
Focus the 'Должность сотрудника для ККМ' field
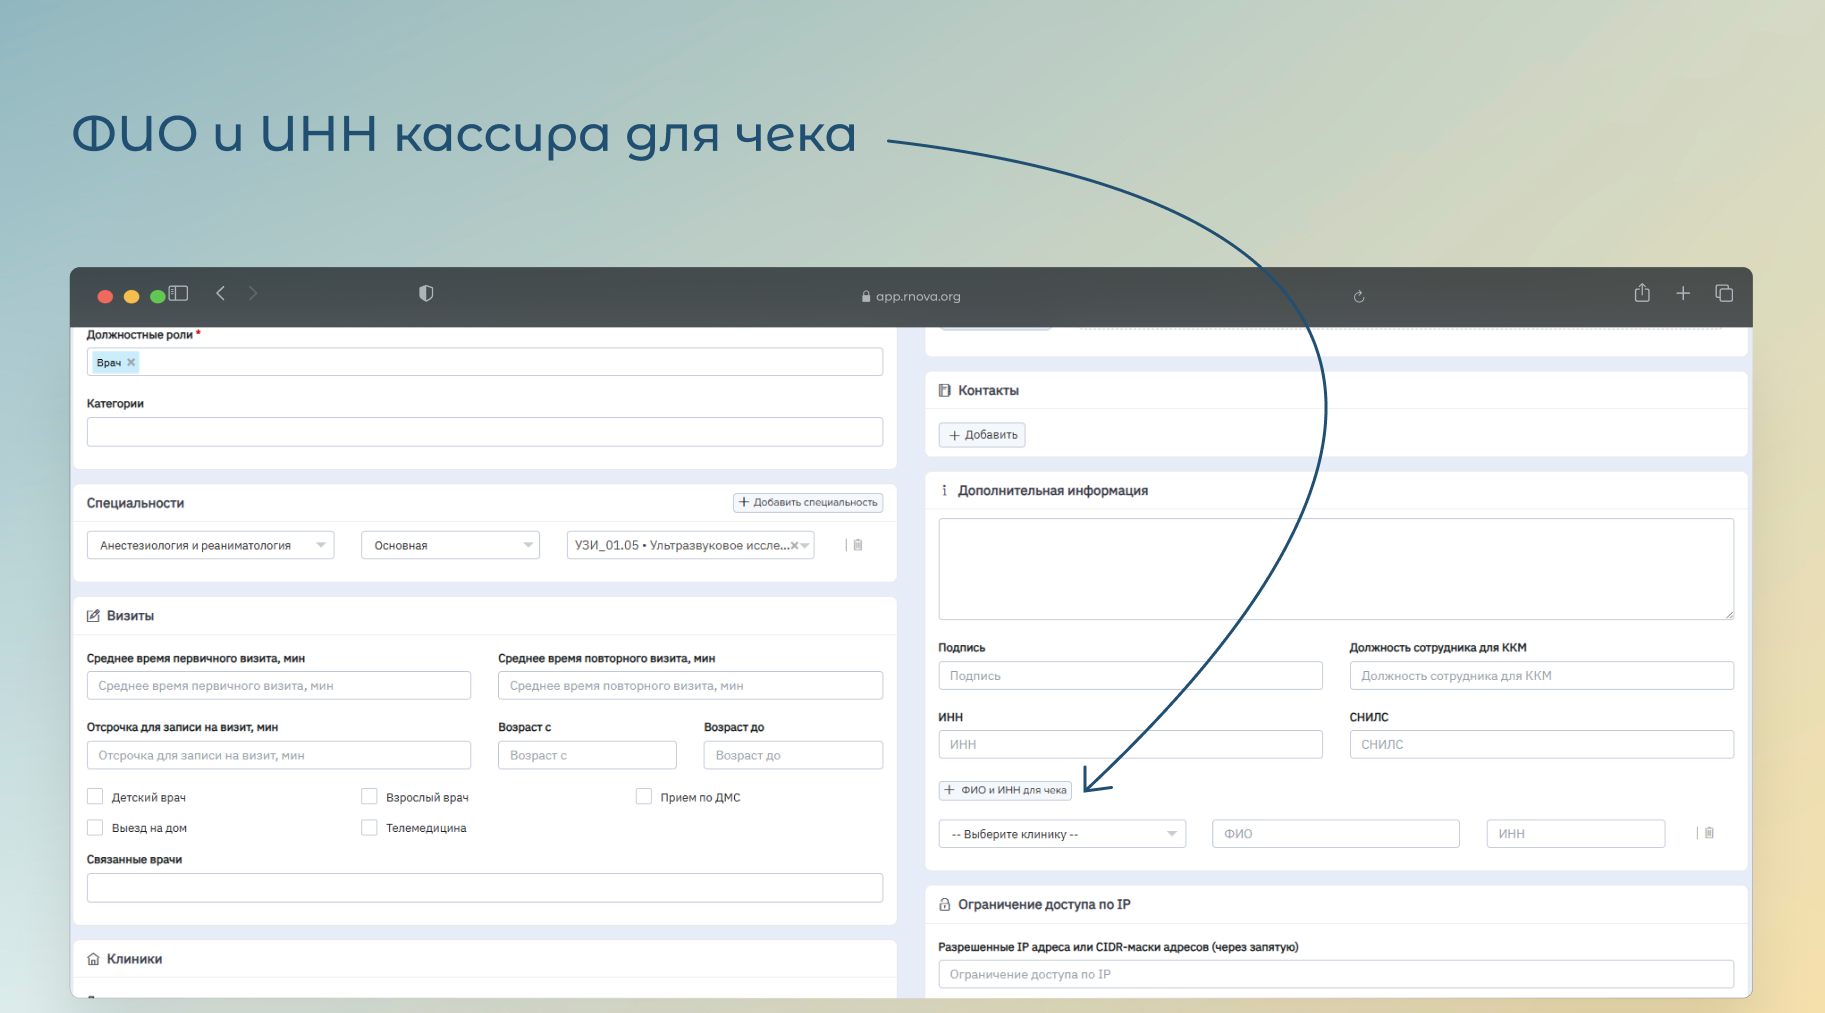coord(1540,676)
